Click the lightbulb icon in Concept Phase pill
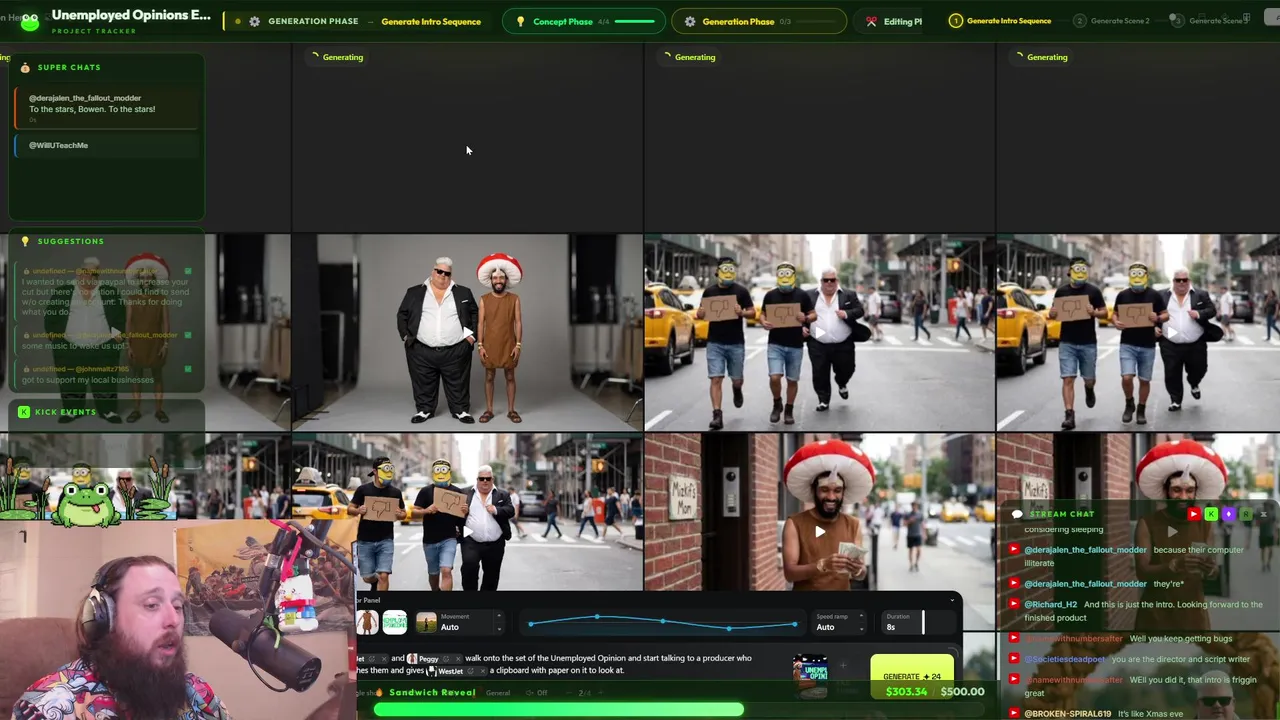The image size is (1280, 720). click(x=520, y=21)
